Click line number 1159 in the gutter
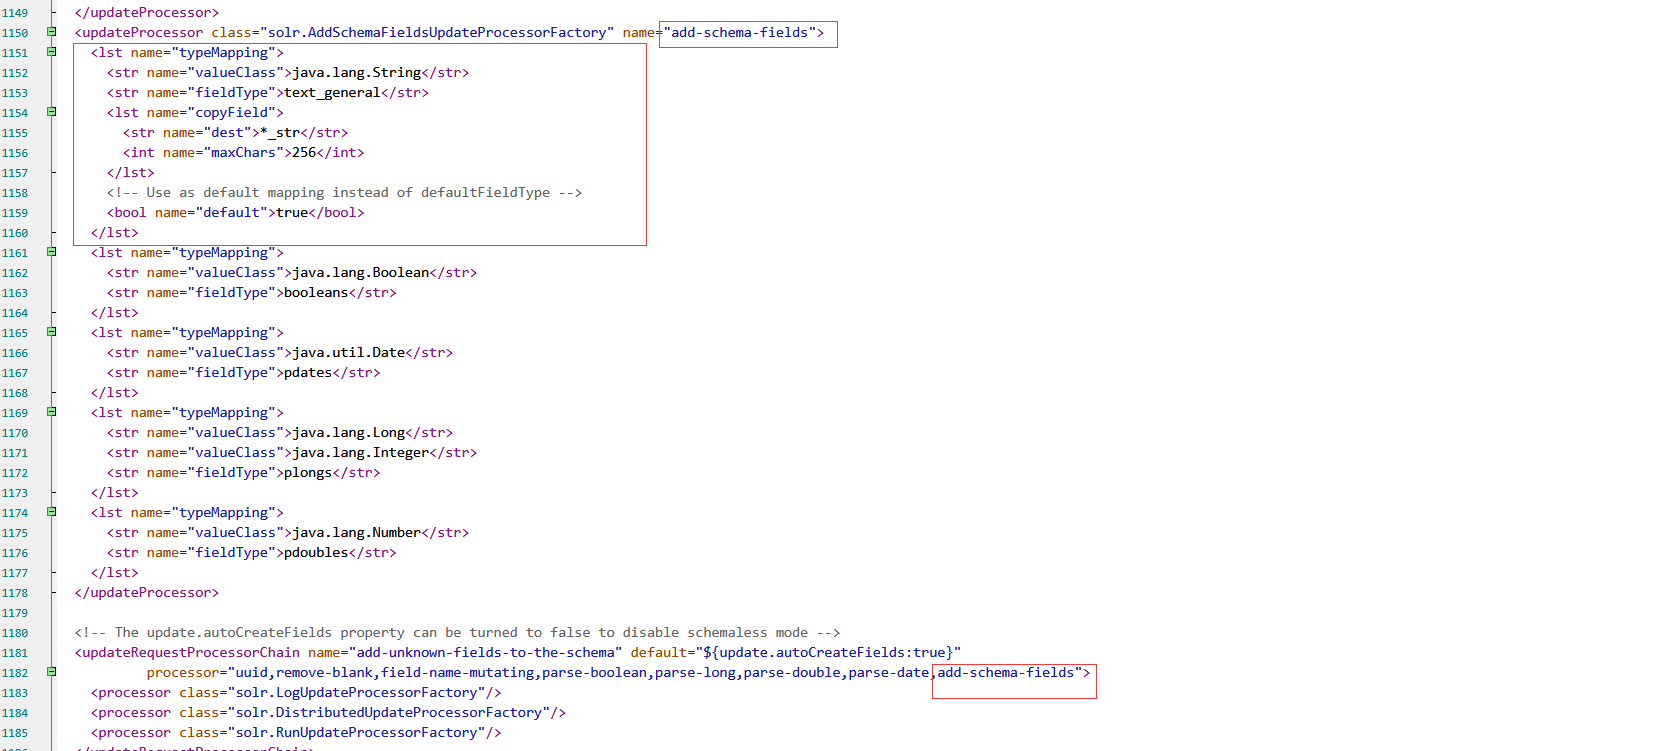Image resolution: width=1667 pixels, height=751 pixels. (x=15, y=213)
